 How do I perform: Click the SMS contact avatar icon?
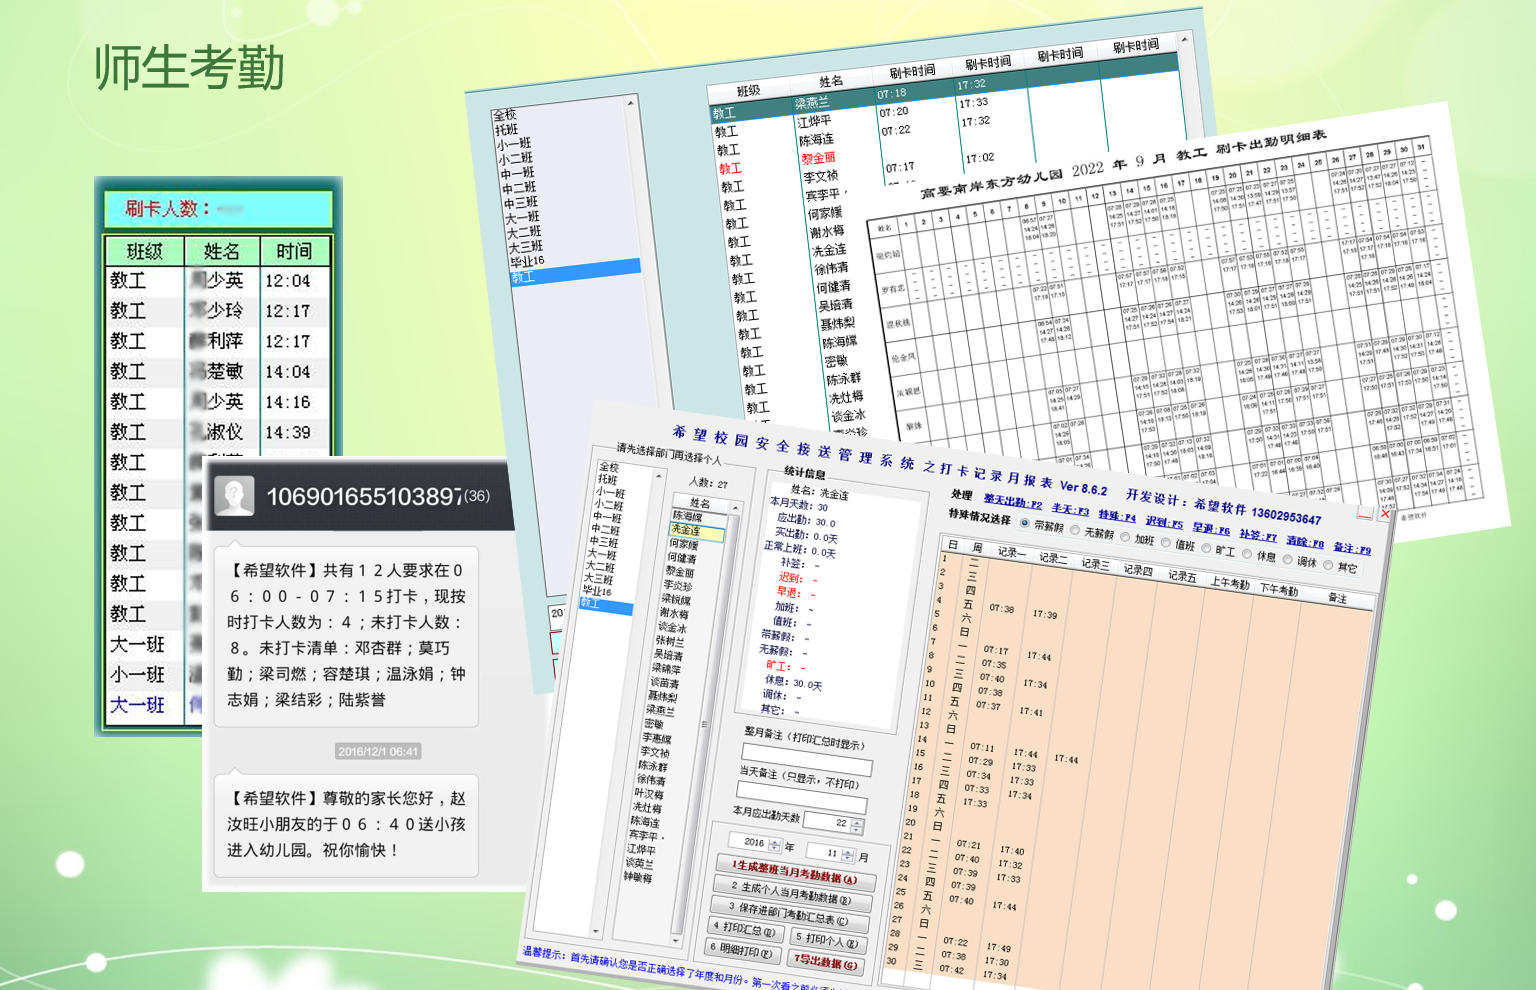(x=235, y=496)
